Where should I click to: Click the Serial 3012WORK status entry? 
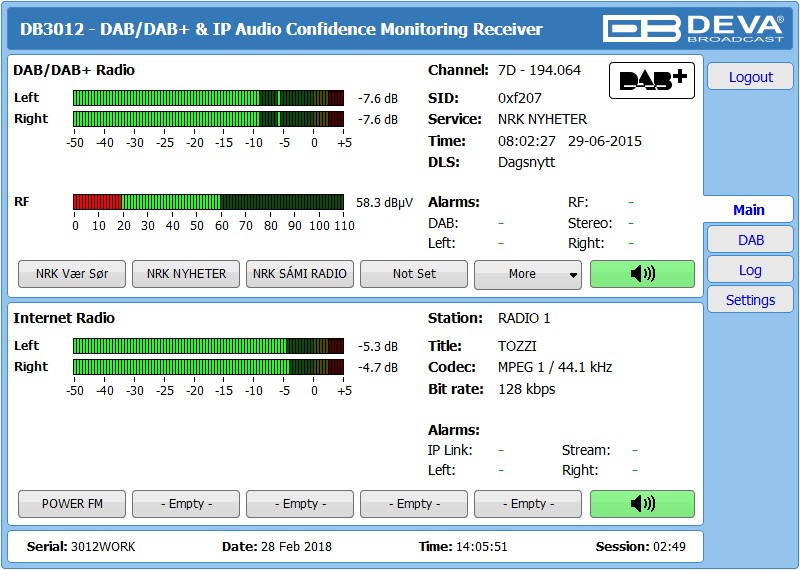tap(81, 547)
